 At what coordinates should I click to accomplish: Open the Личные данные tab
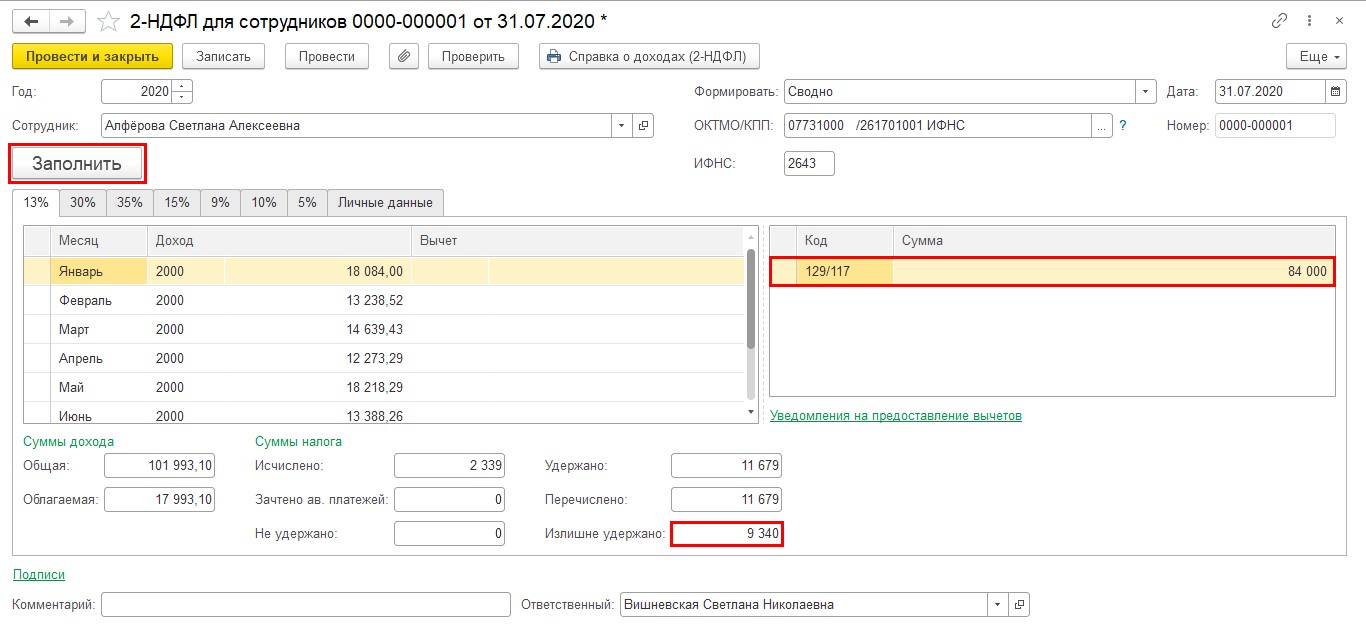(x=385, y=202)
